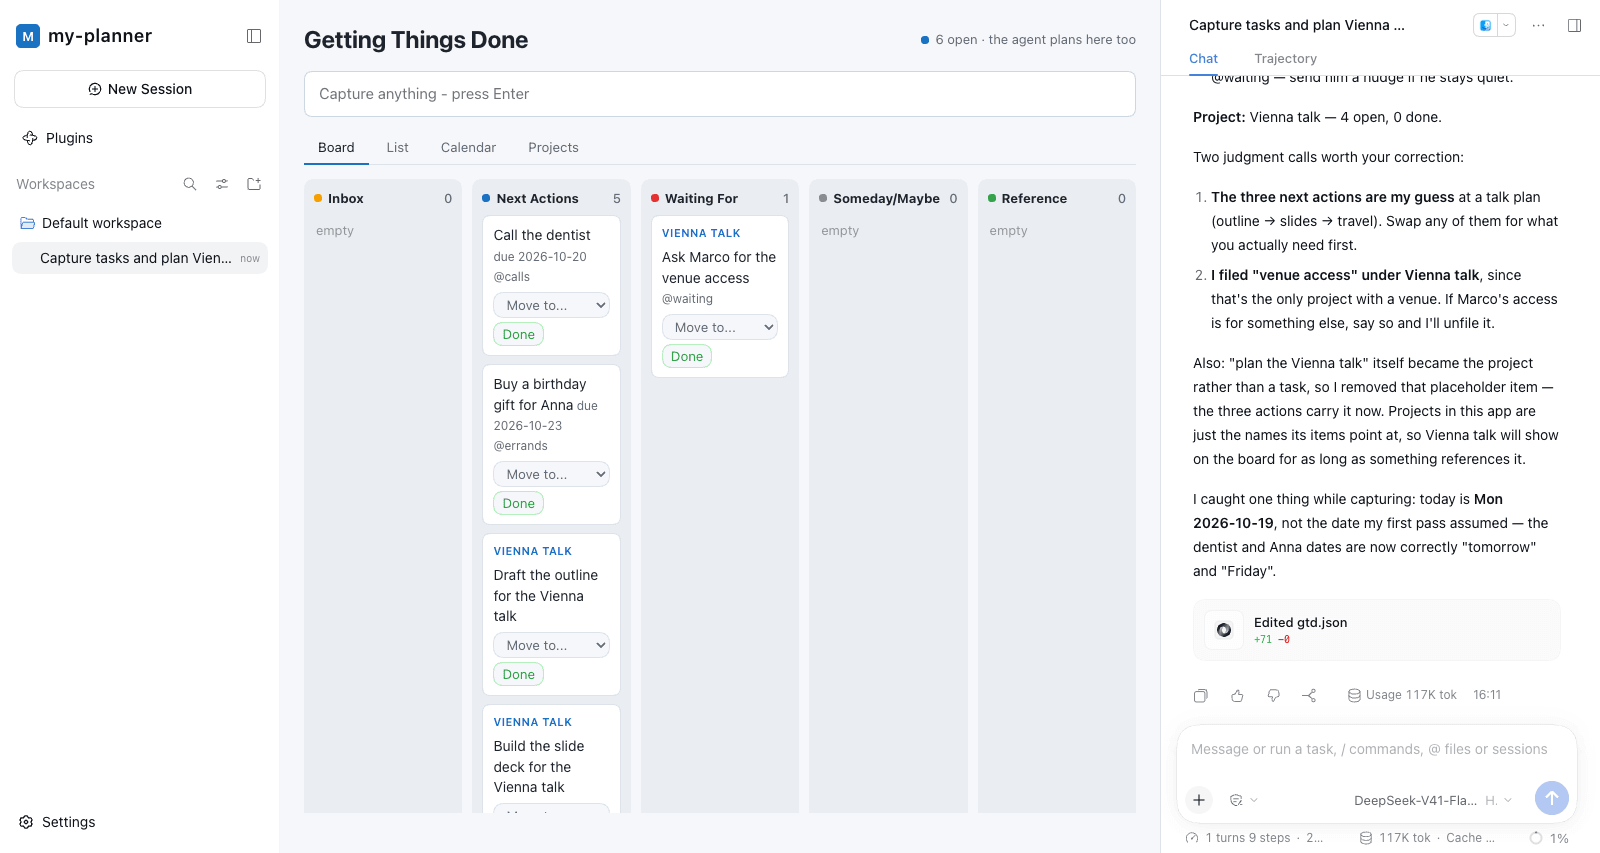Click the Reference column header
This screenshot has height=853, width=1600.
(x=1034, y=198)
